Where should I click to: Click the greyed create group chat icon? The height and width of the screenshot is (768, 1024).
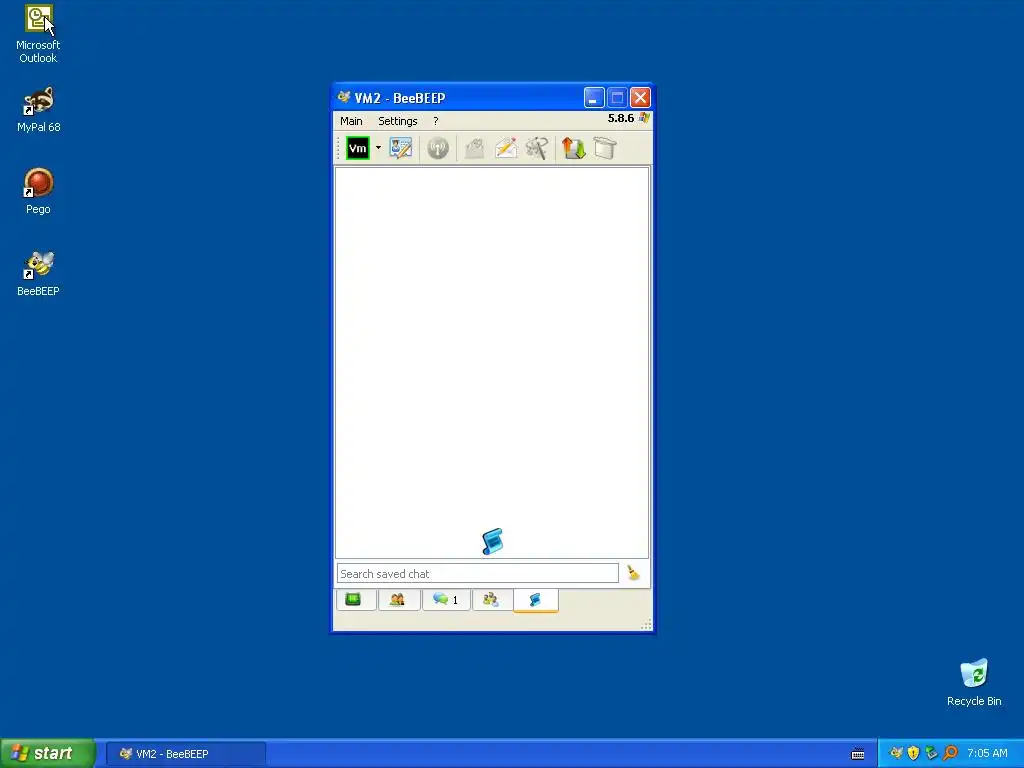[x=475, y=148]
